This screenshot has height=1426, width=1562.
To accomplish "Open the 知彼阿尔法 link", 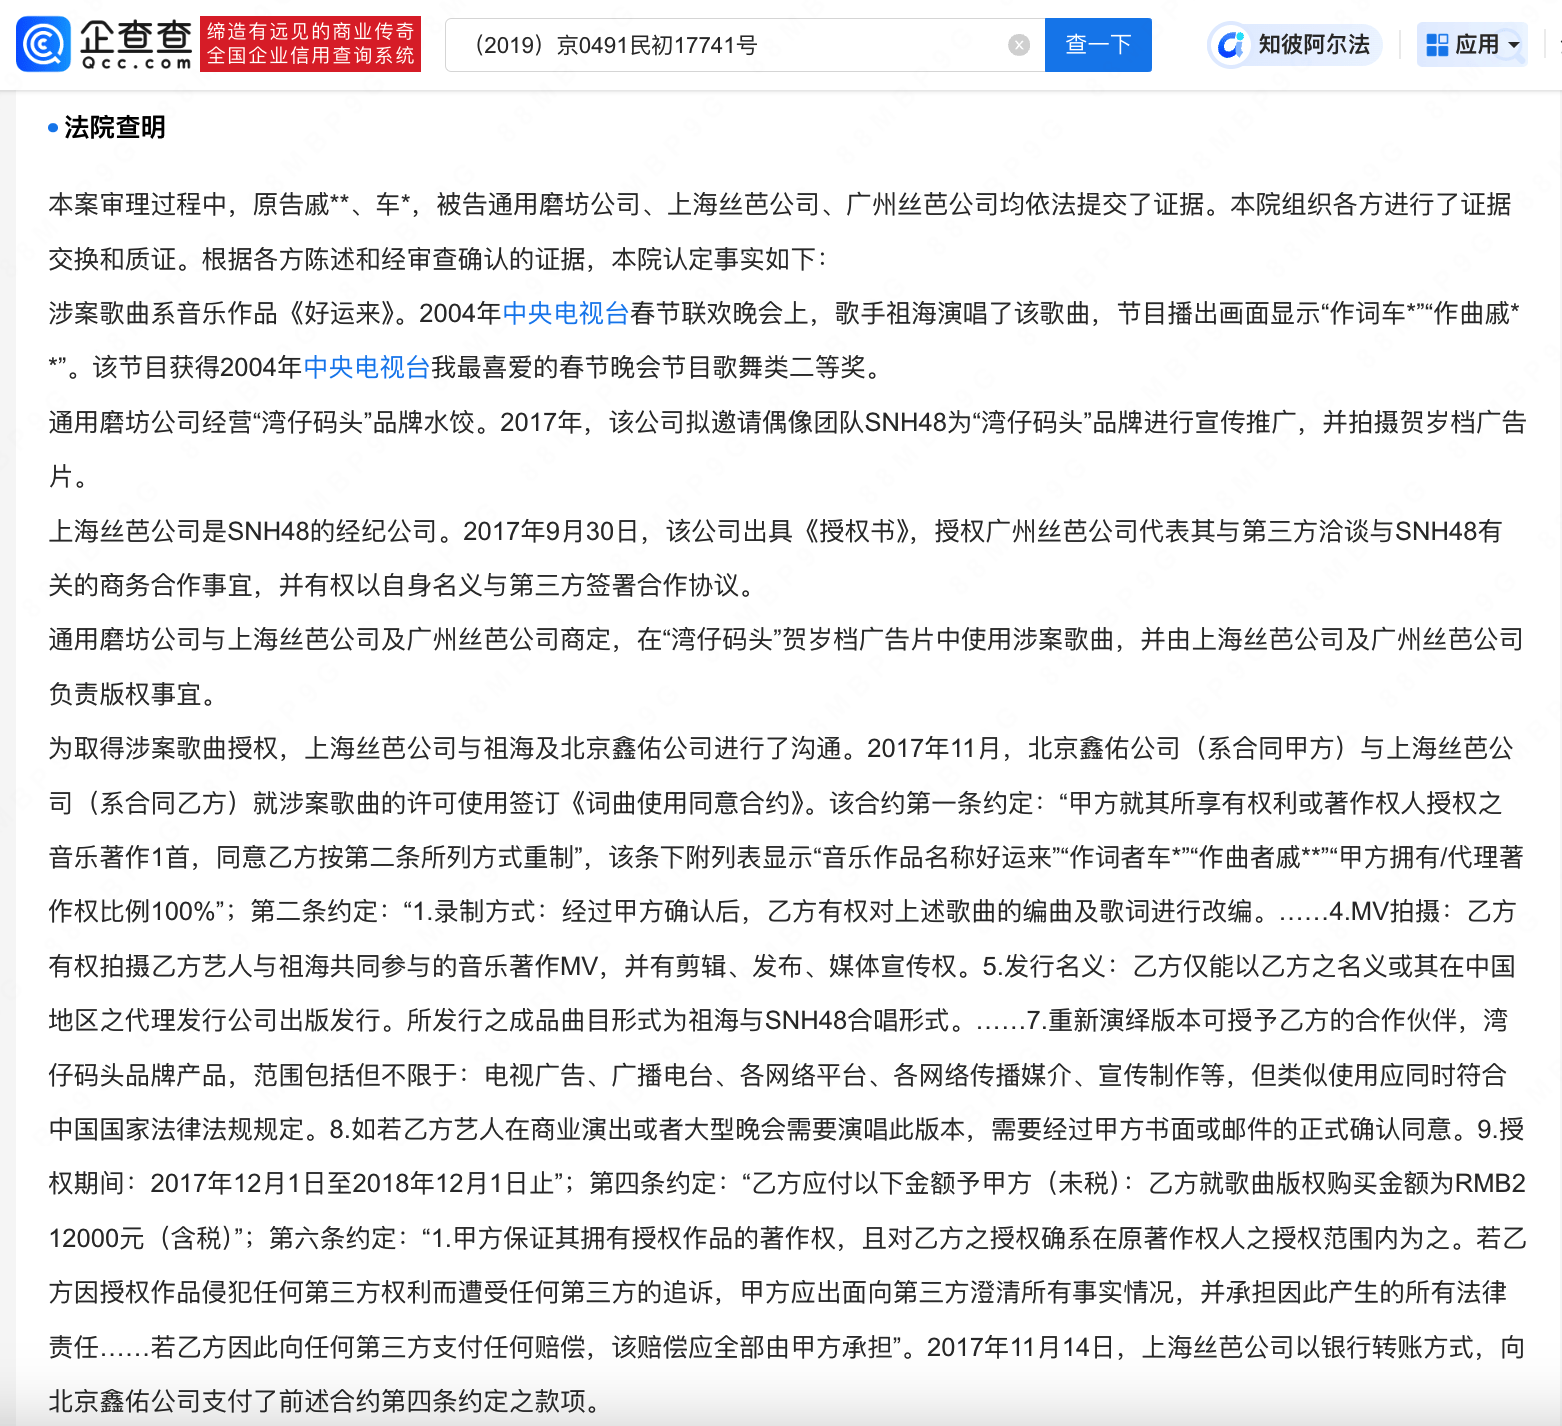I will click(1314, 45).
